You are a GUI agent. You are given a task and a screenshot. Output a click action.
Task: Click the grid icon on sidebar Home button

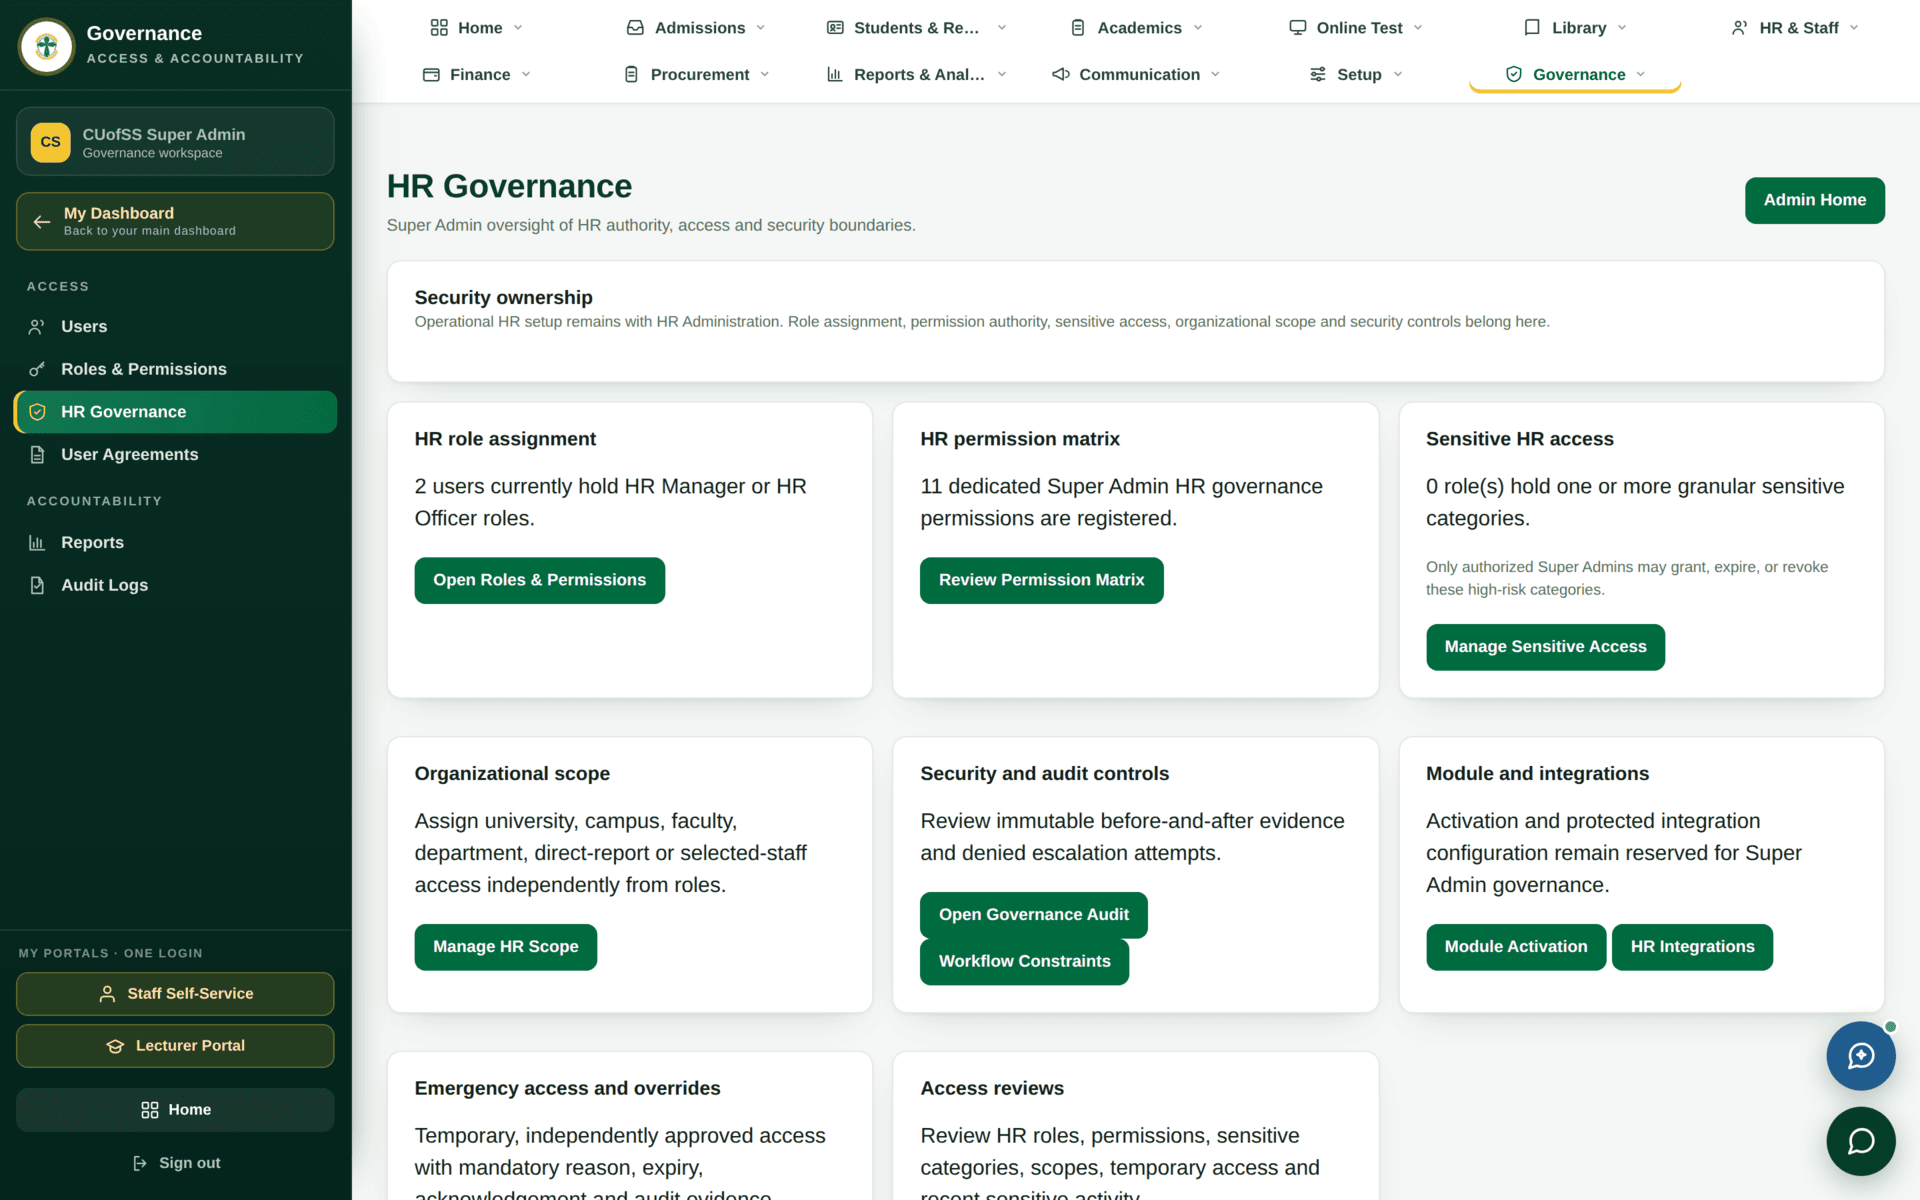tap(150, 1110)
